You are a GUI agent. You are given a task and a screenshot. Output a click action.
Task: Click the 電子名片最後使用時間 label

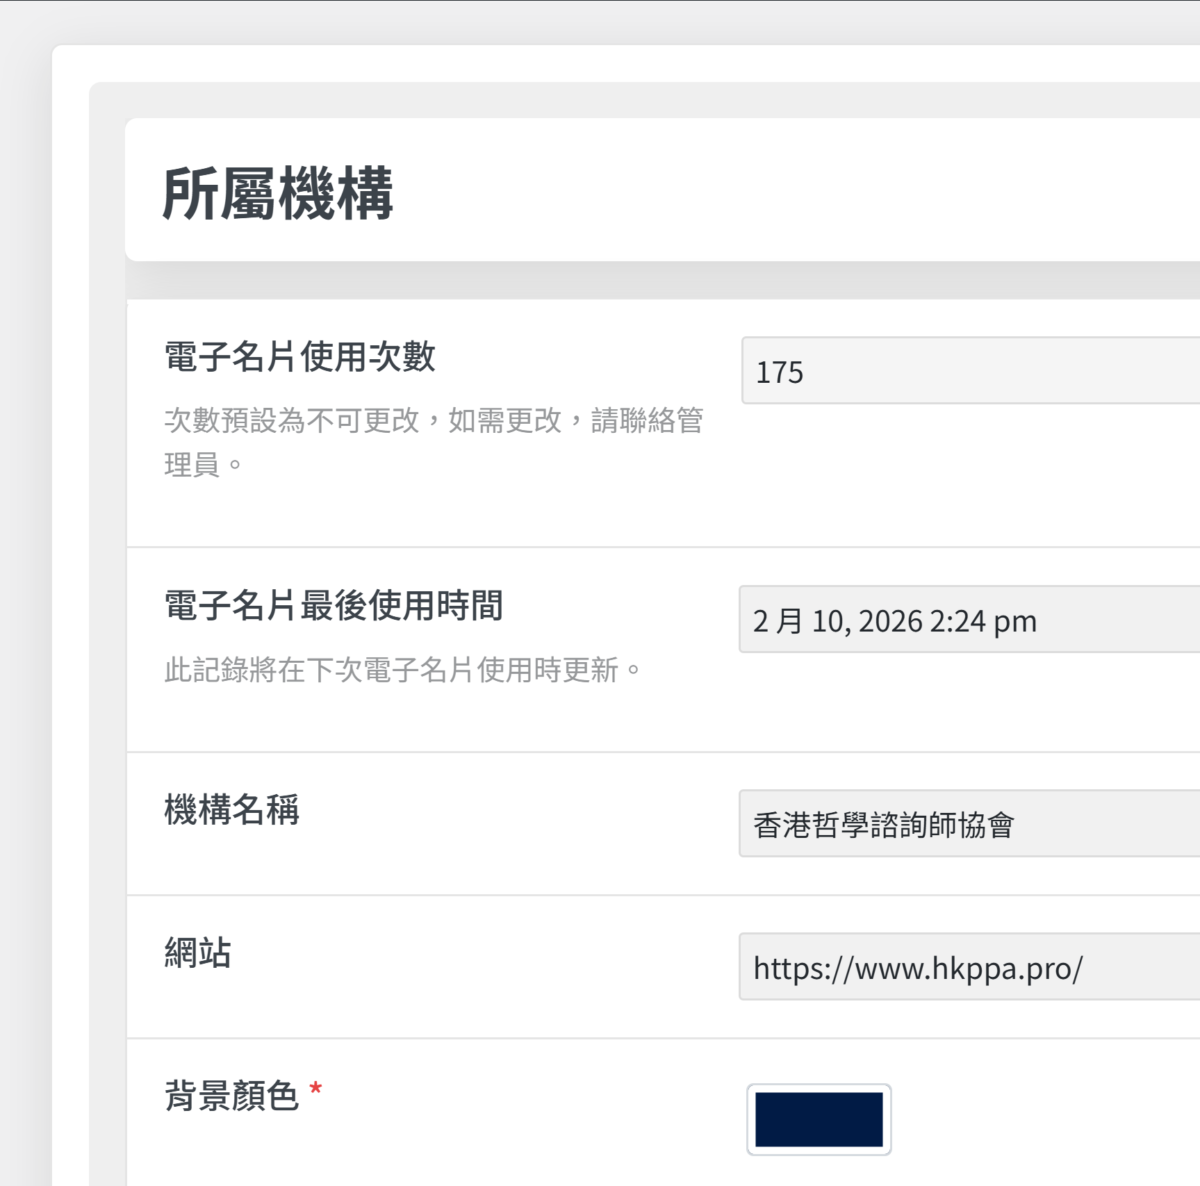click(333, 605)
